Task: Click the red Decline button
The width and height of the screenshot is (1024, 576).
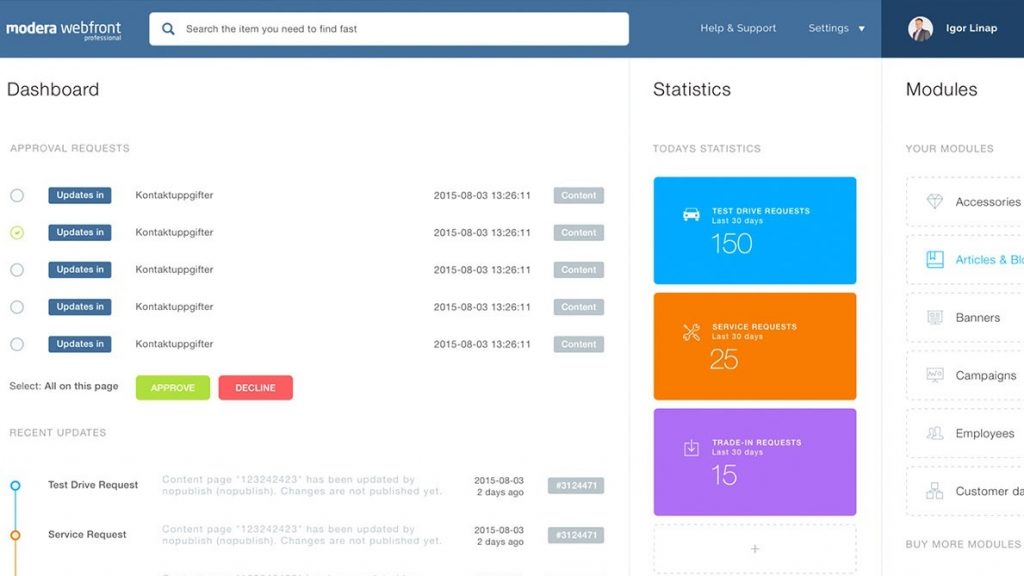Action: (255, 388)
